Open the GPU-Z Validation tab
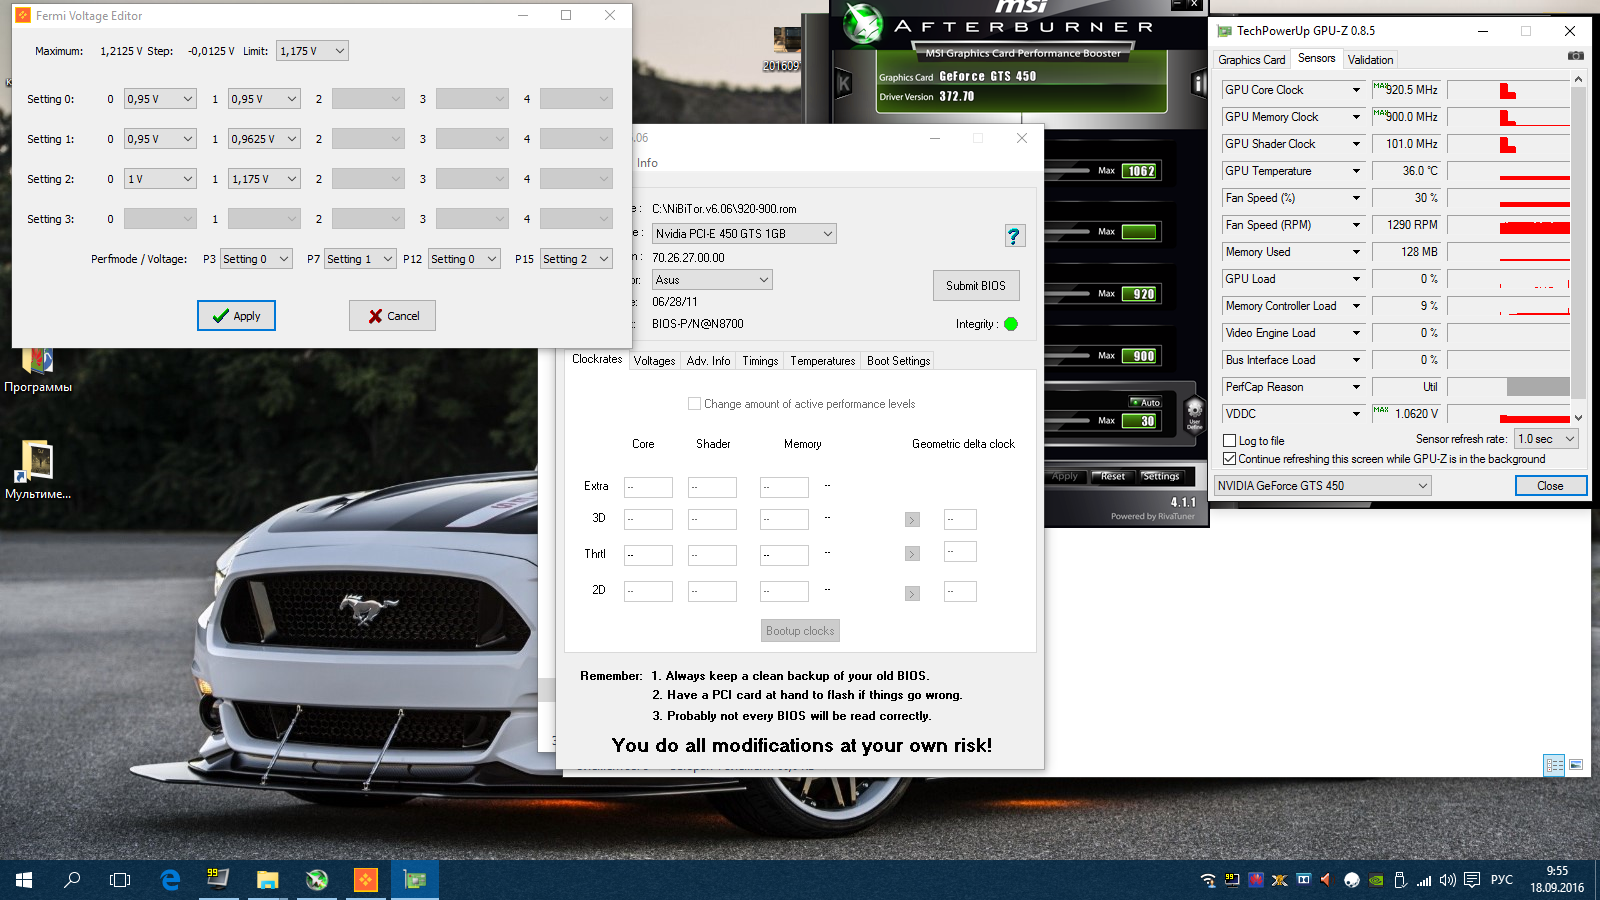1600x900 pixels. [x=1370, y=60]
